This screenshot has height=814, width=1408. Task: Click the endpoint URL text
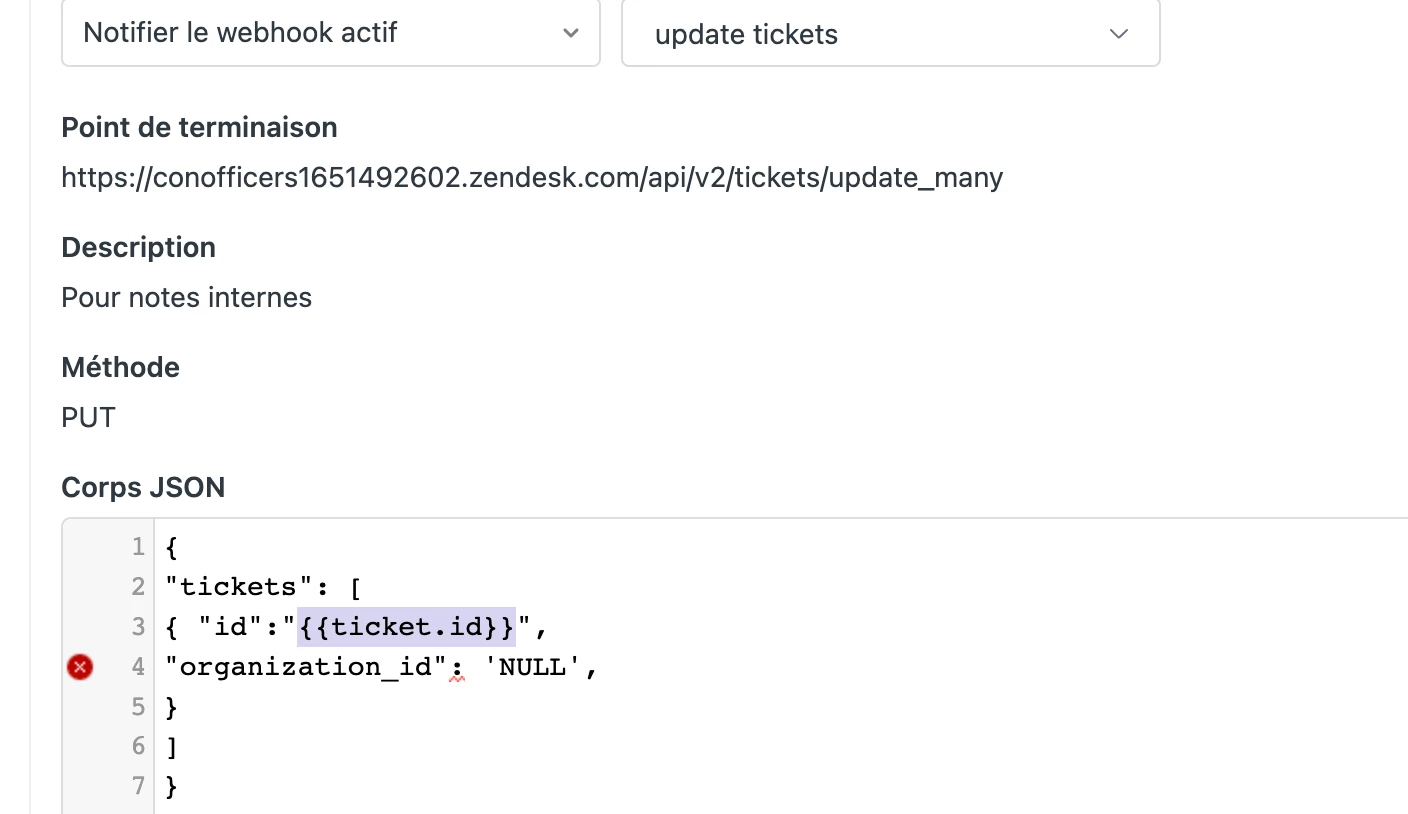click(x=532, y=178)
